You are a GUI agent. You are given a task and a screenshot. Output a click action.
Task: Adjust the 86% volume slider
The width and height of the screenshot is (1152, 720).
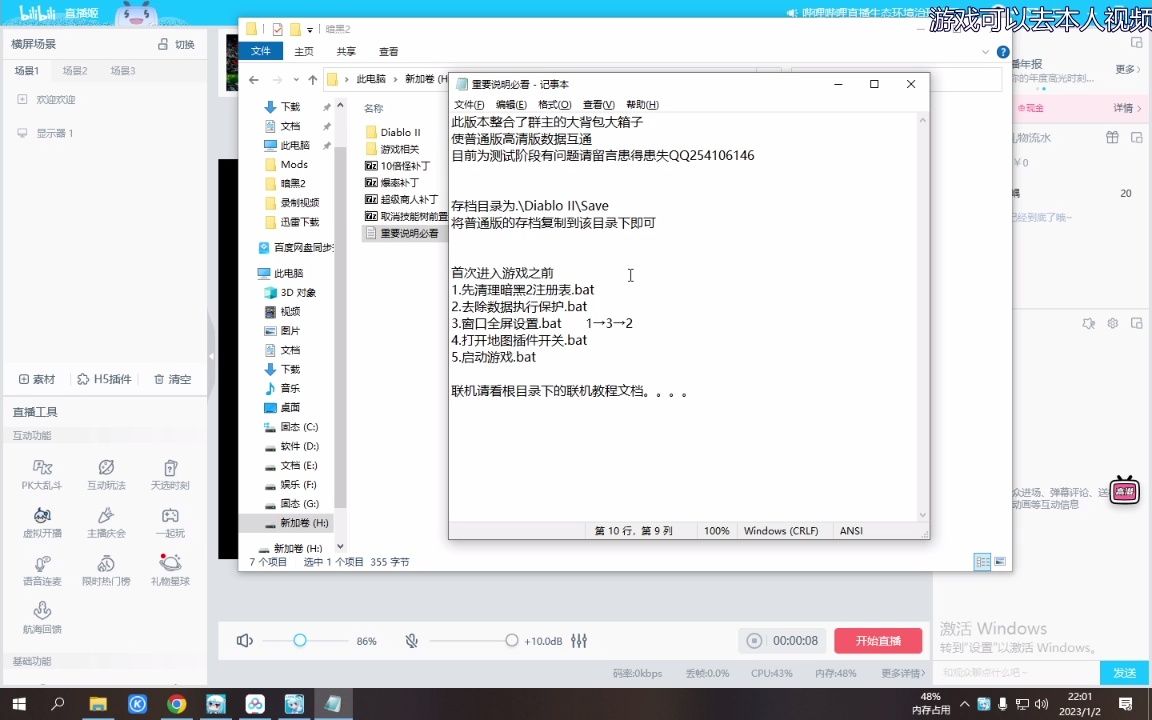click(300, 642)
